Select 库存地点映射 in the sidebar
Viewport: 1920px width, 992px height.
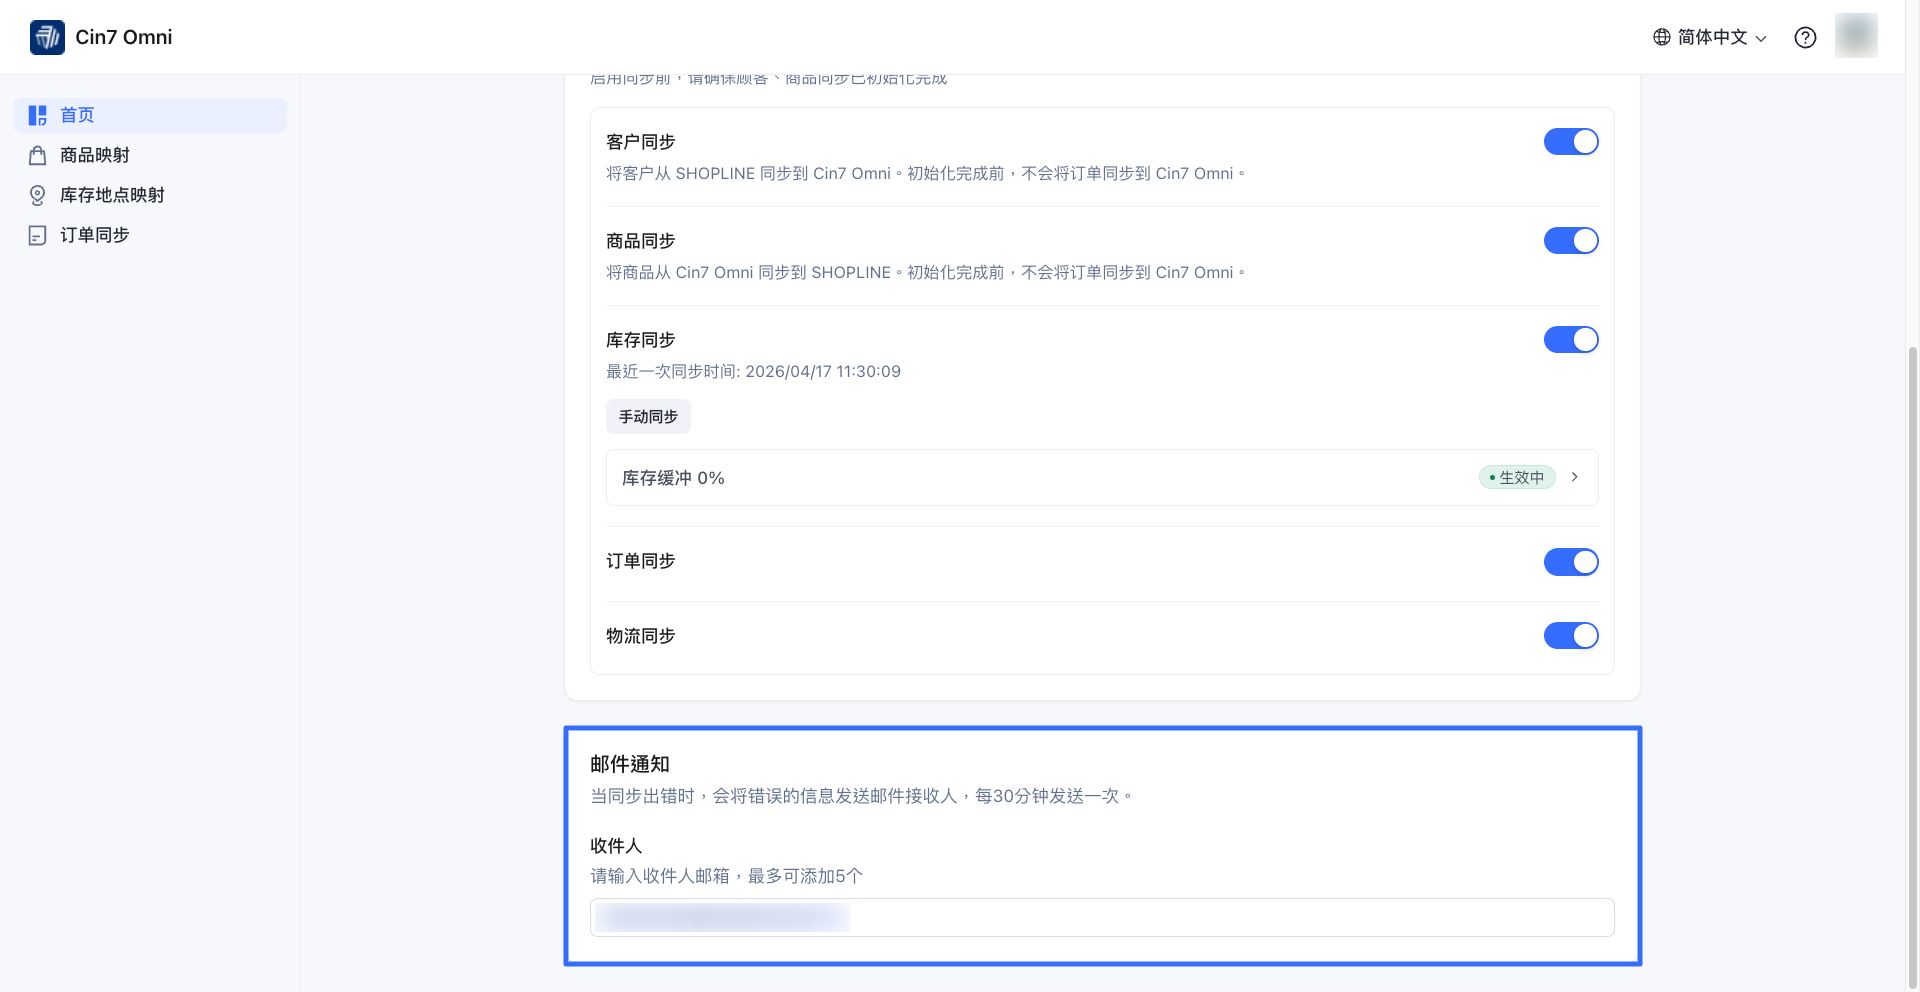(150, 195)
